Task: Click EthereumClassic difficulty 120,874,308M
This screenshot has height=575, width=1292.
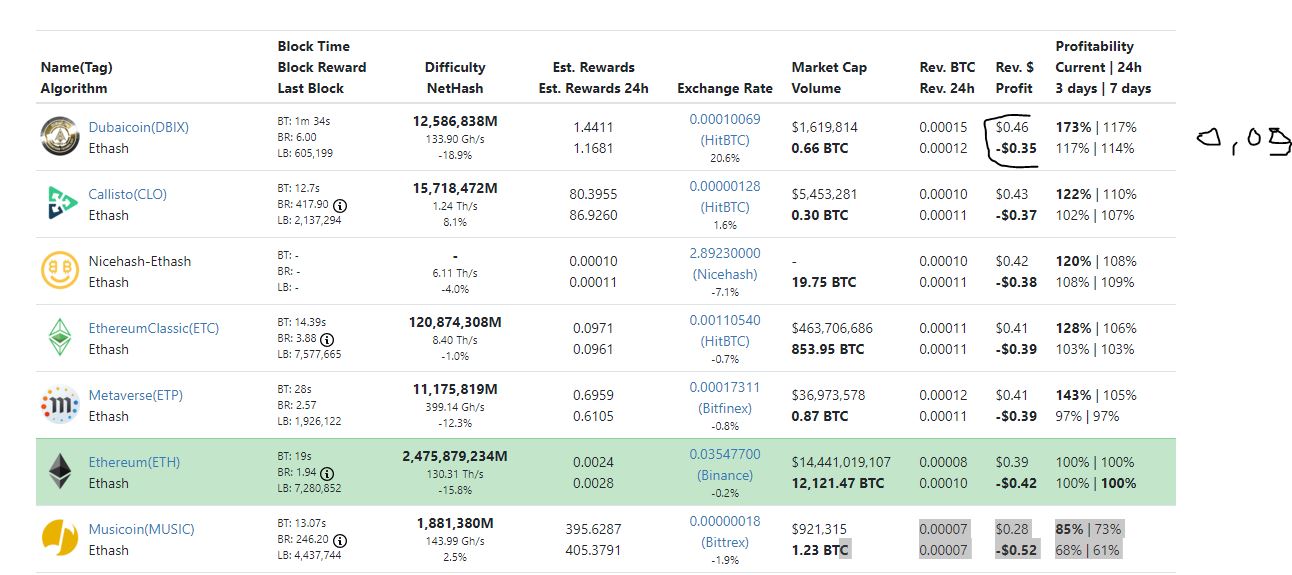Action: click(x=455, y=322)
